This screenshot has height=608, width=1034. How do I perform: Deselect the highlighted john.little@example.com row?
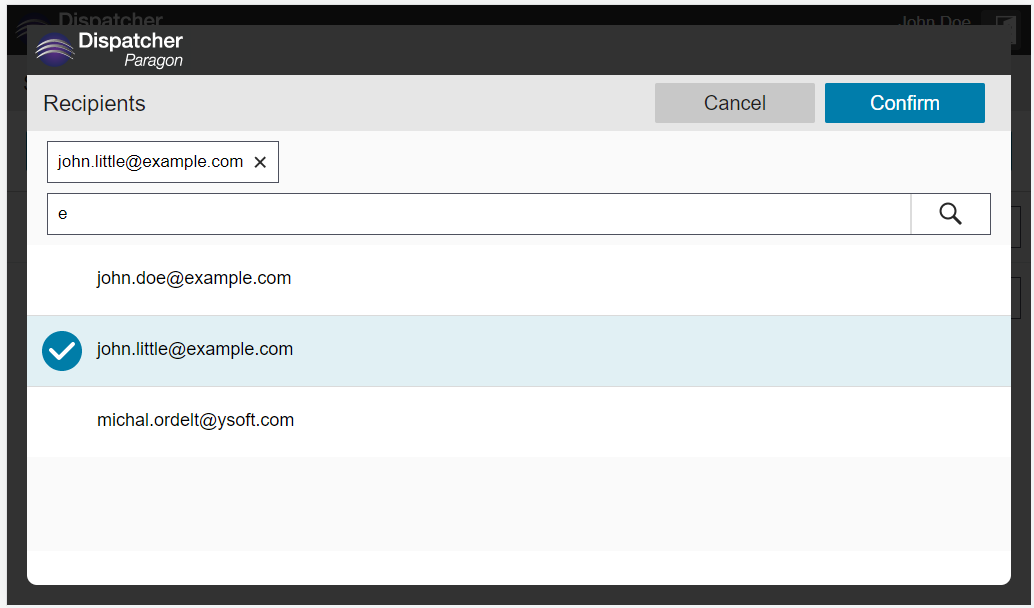[x=518, y=351]
